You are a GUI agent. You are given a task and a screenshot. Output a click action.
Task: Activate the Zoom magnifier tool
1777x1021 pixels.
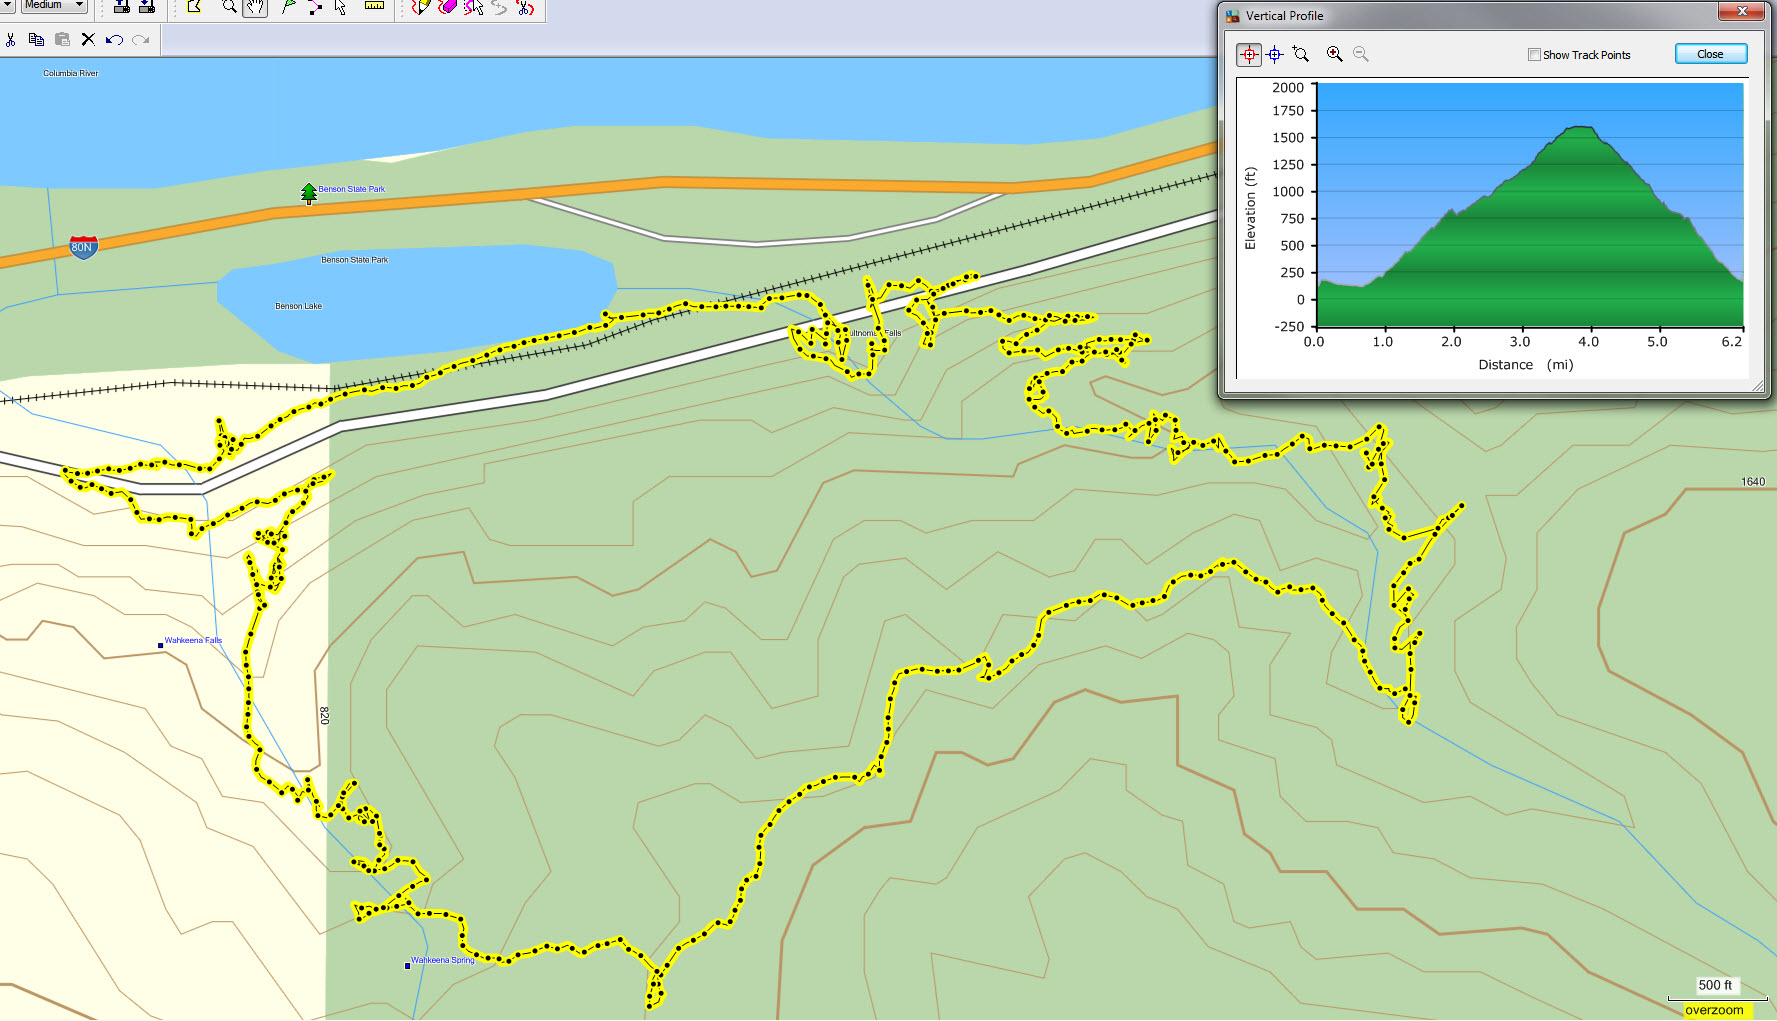coord(230,8)
